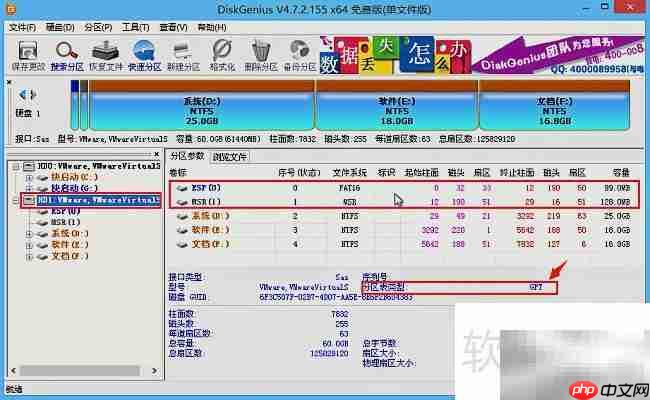Click the 文件系统 column header

(349, 173)
